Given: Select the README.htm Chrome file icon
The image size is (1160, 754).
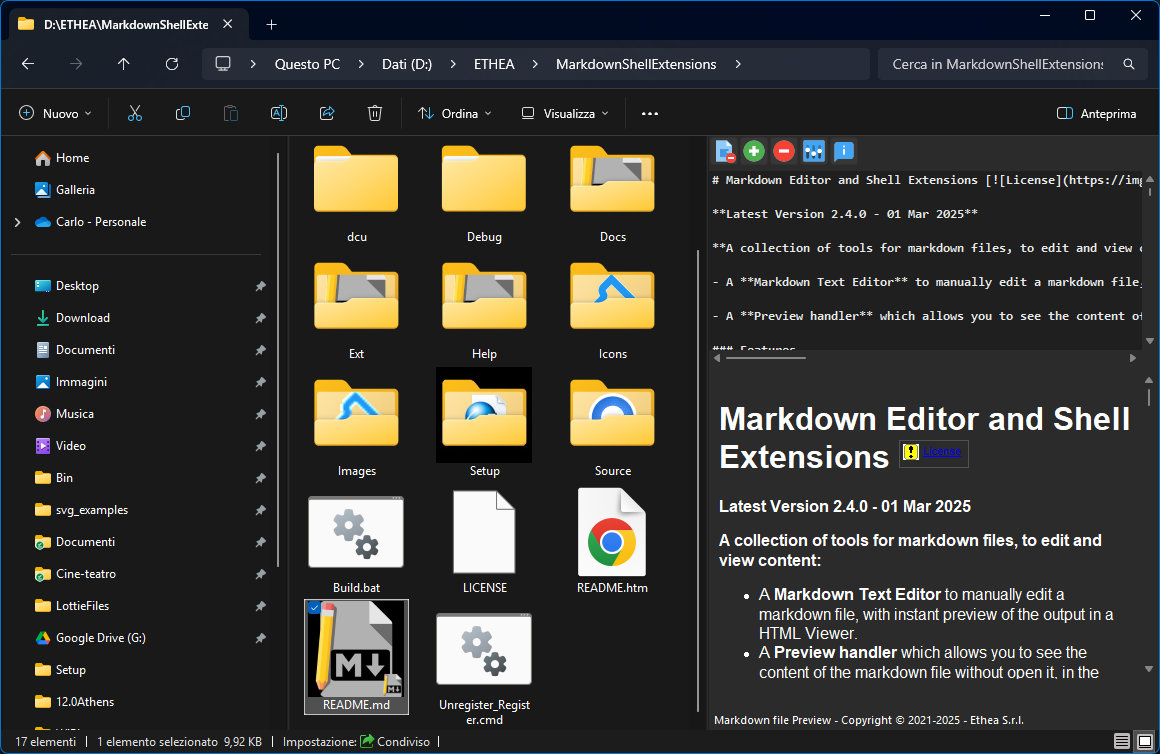Looking at the screenshot, I should [612, 532].
